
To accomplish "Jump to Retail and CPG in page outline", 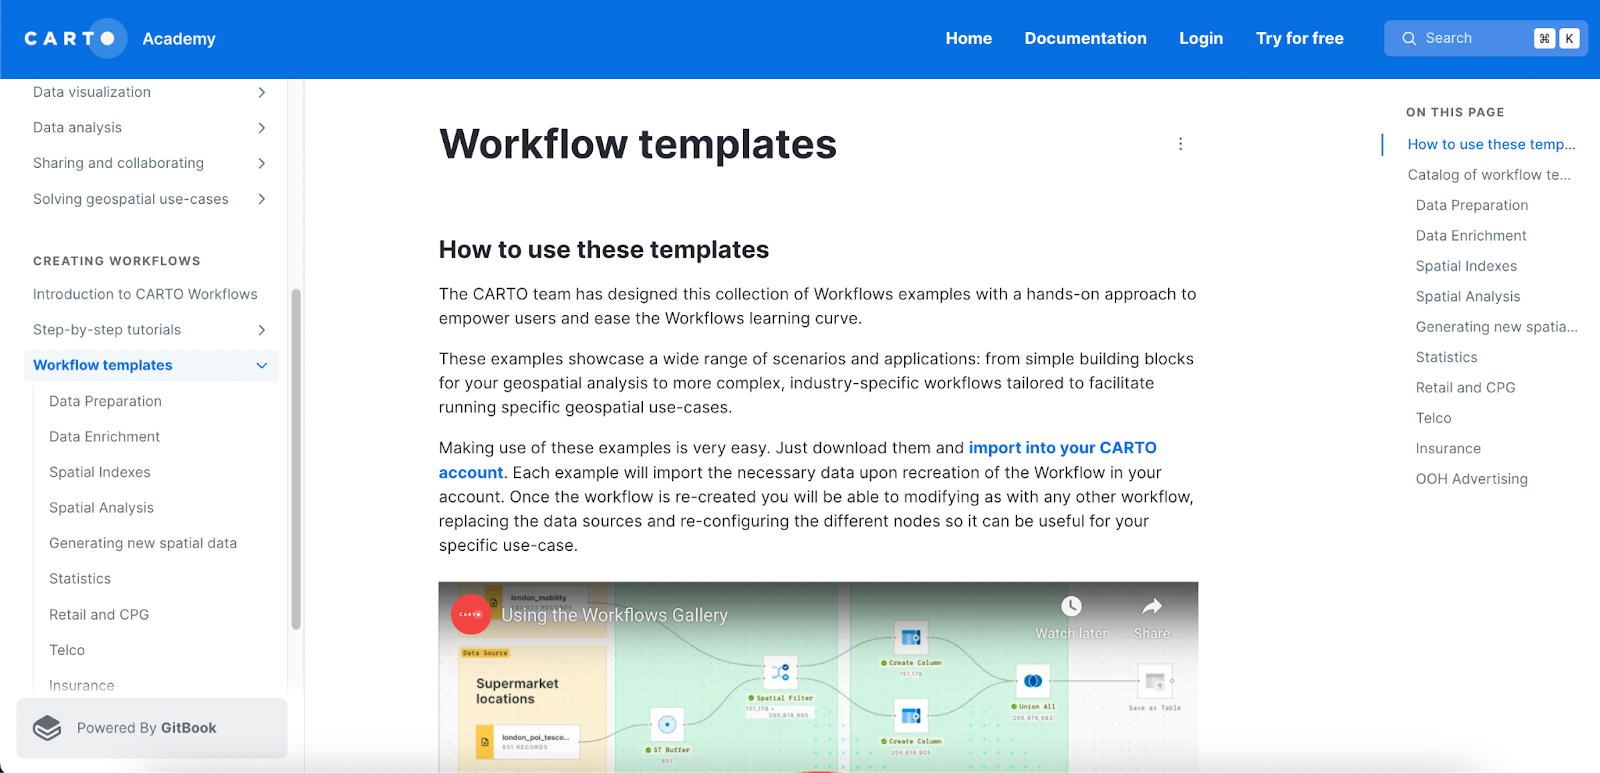I will pos(1465,388).
